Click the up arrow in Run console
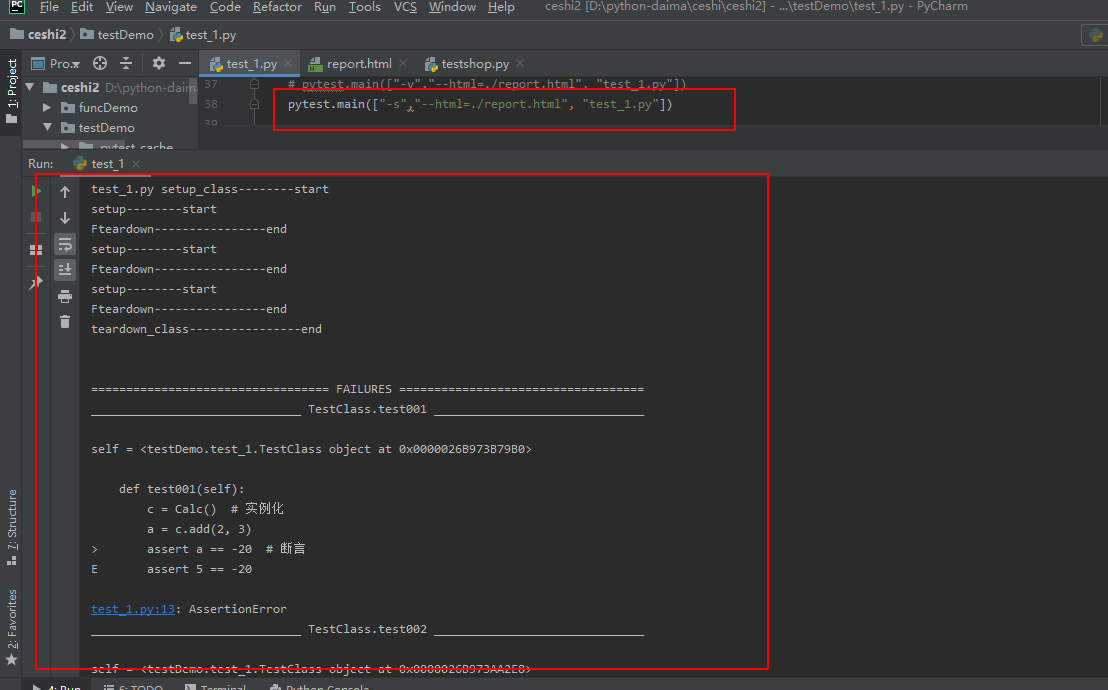 tap(65, 192)
